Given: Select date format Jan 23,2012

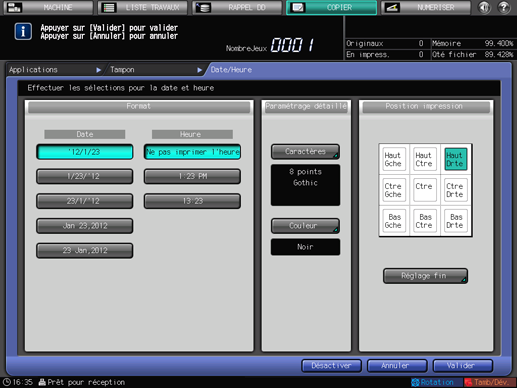Looking at the screenshot, I should [x=85, y=226].
